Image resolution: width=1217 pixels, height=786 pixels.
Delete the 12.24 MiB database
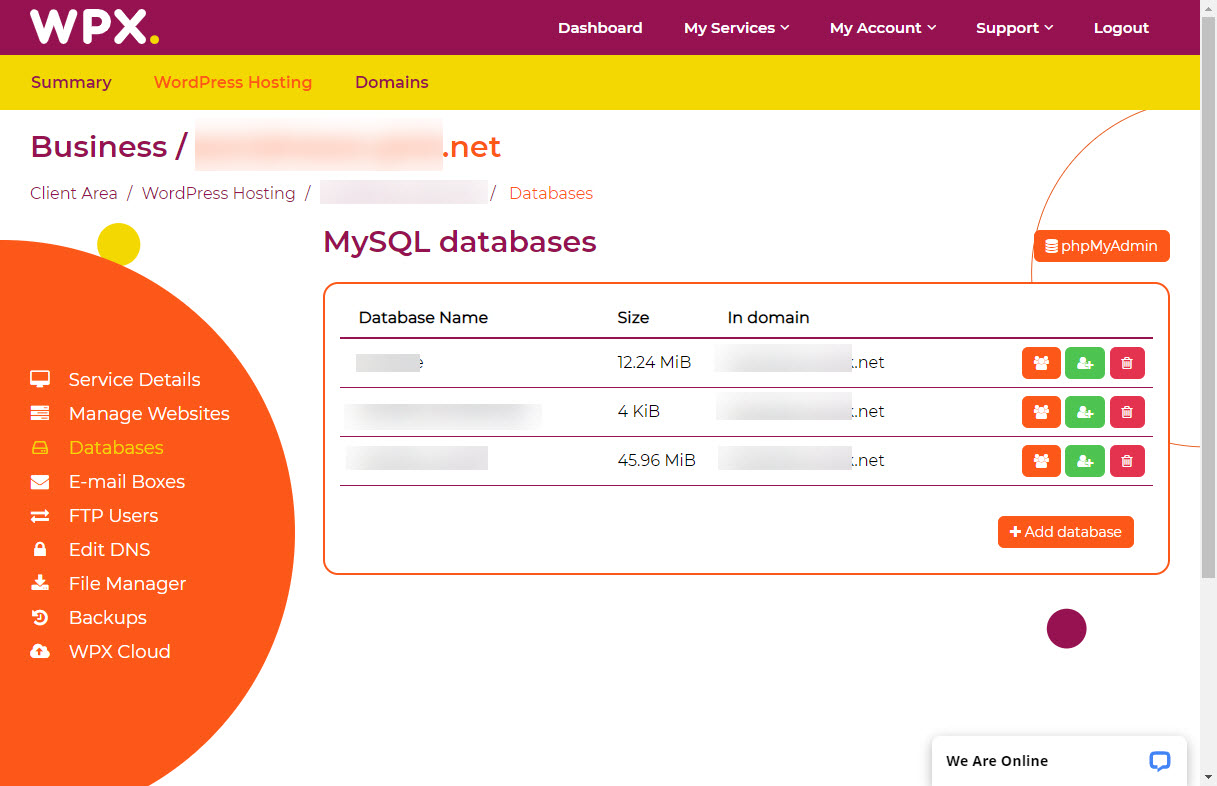point(1127,363)
